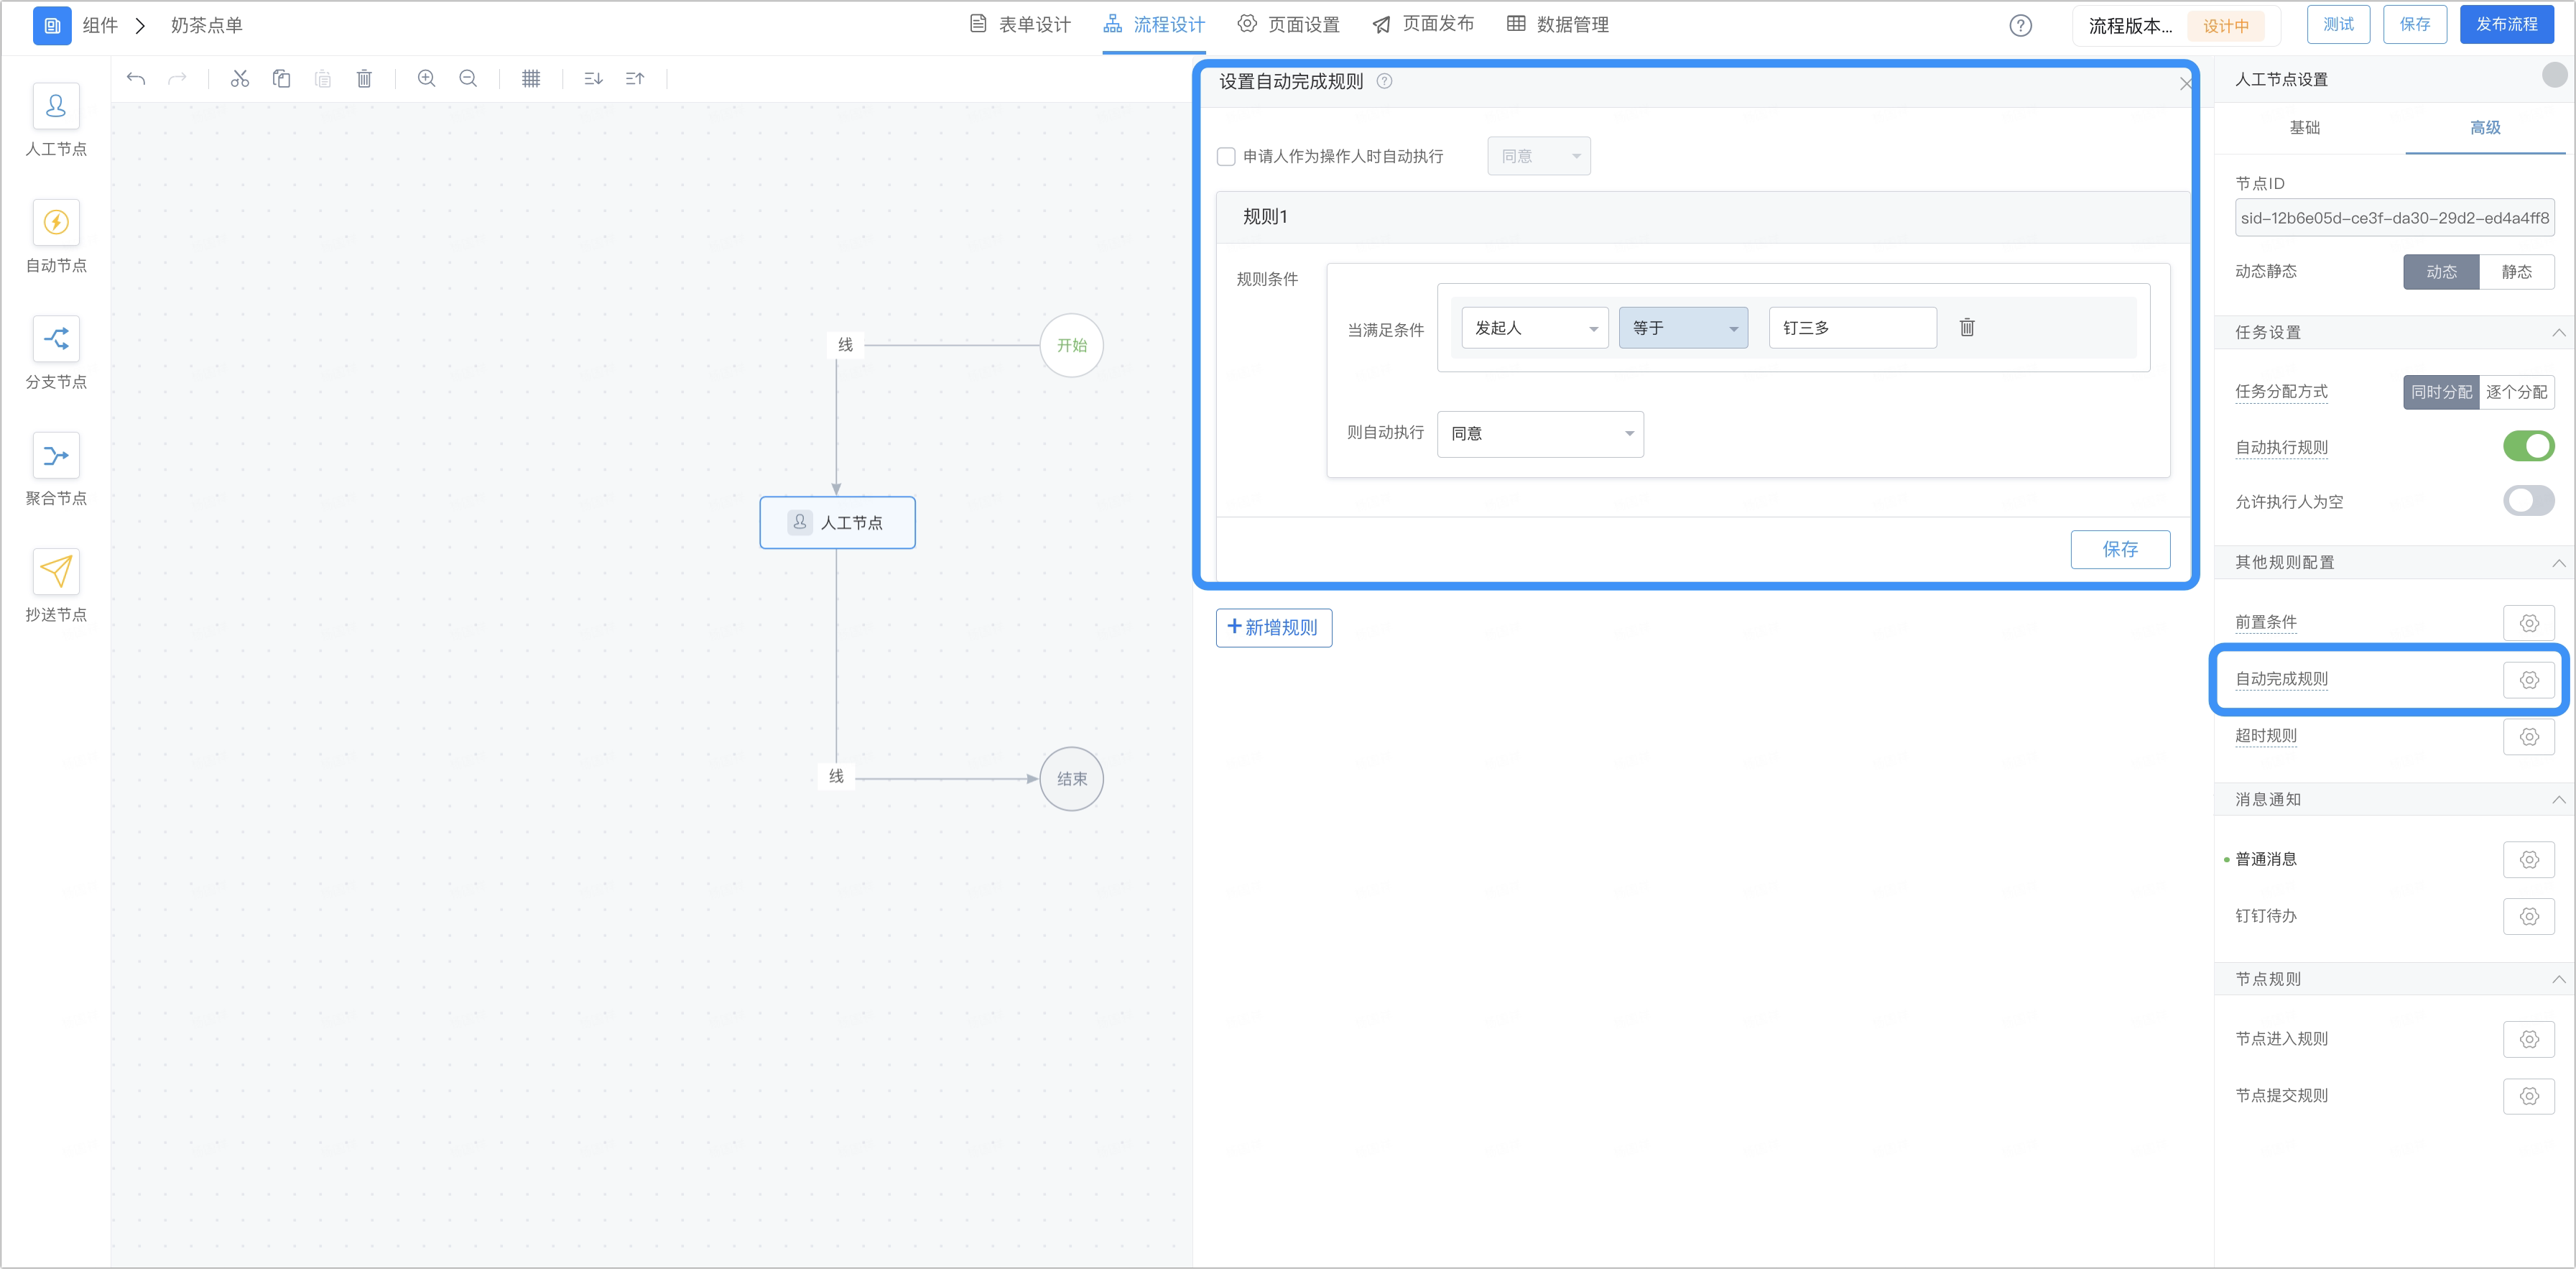This screenshot has height=1269, width=2576.
Task: Check 申请人作为操作人时自动执行 checkbox
Action: (x=1226, y=156)
